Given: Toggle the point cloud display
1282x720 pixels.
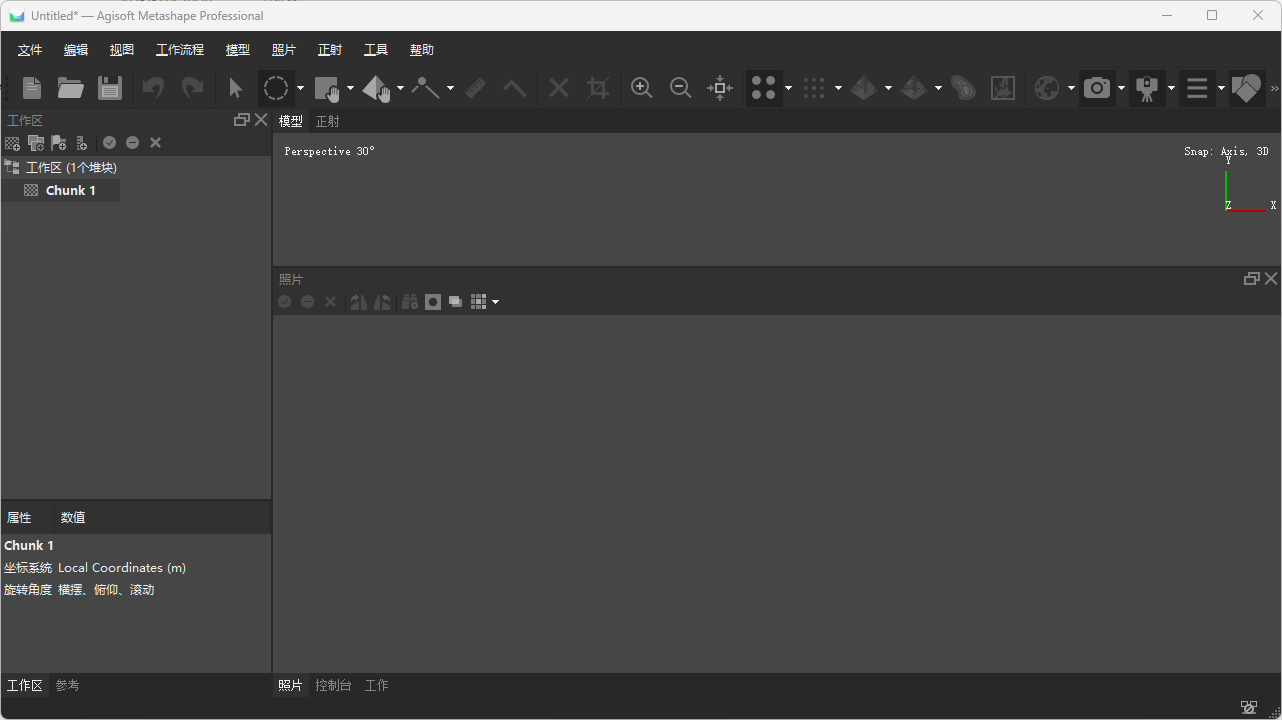Looking at the screenshot, I should (x=763, y=88).
